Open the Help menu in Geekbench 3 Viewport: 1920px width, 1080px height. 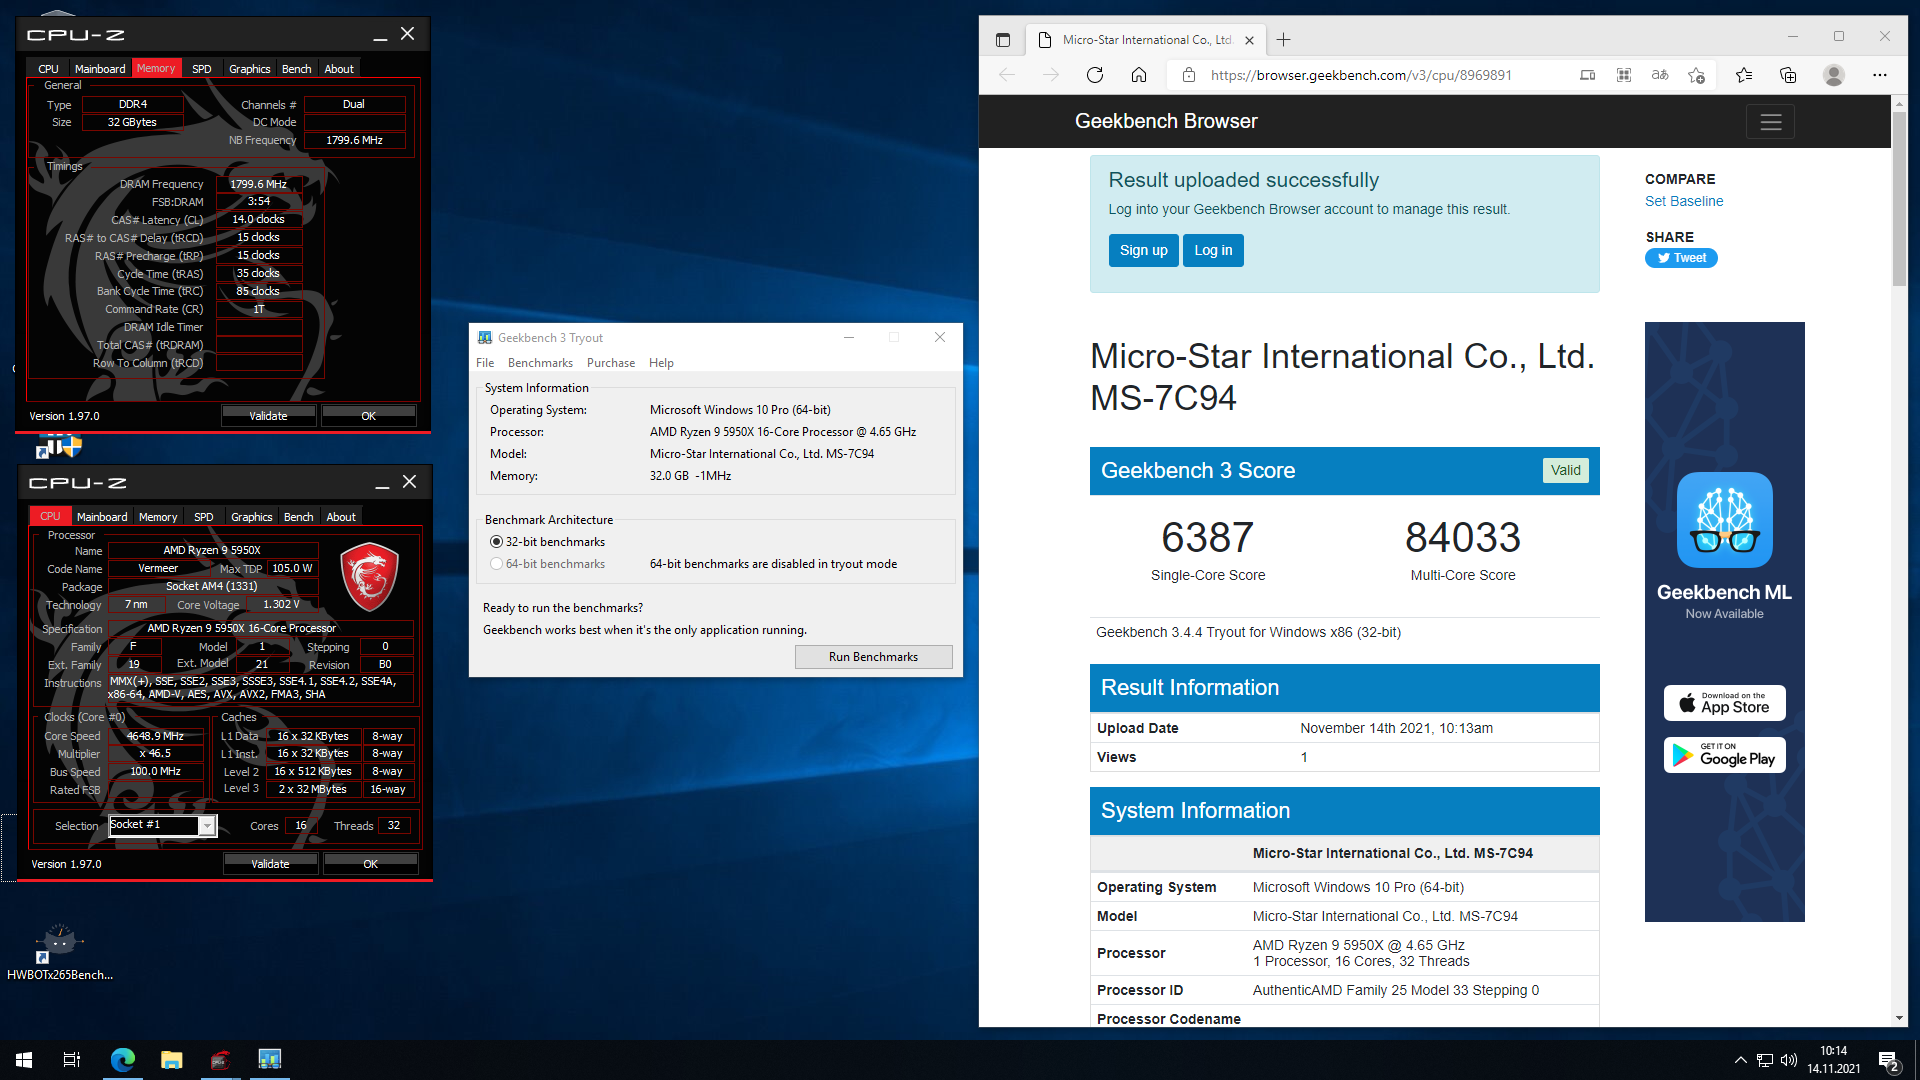click(x=661, y=363)
